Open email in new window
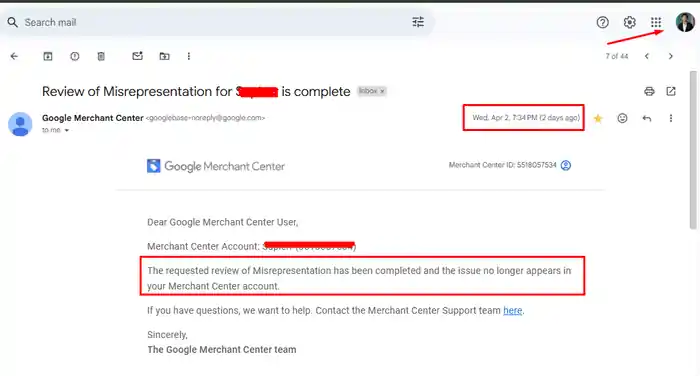This screenshot has width=700, height=376. click(x=671, y=92)
